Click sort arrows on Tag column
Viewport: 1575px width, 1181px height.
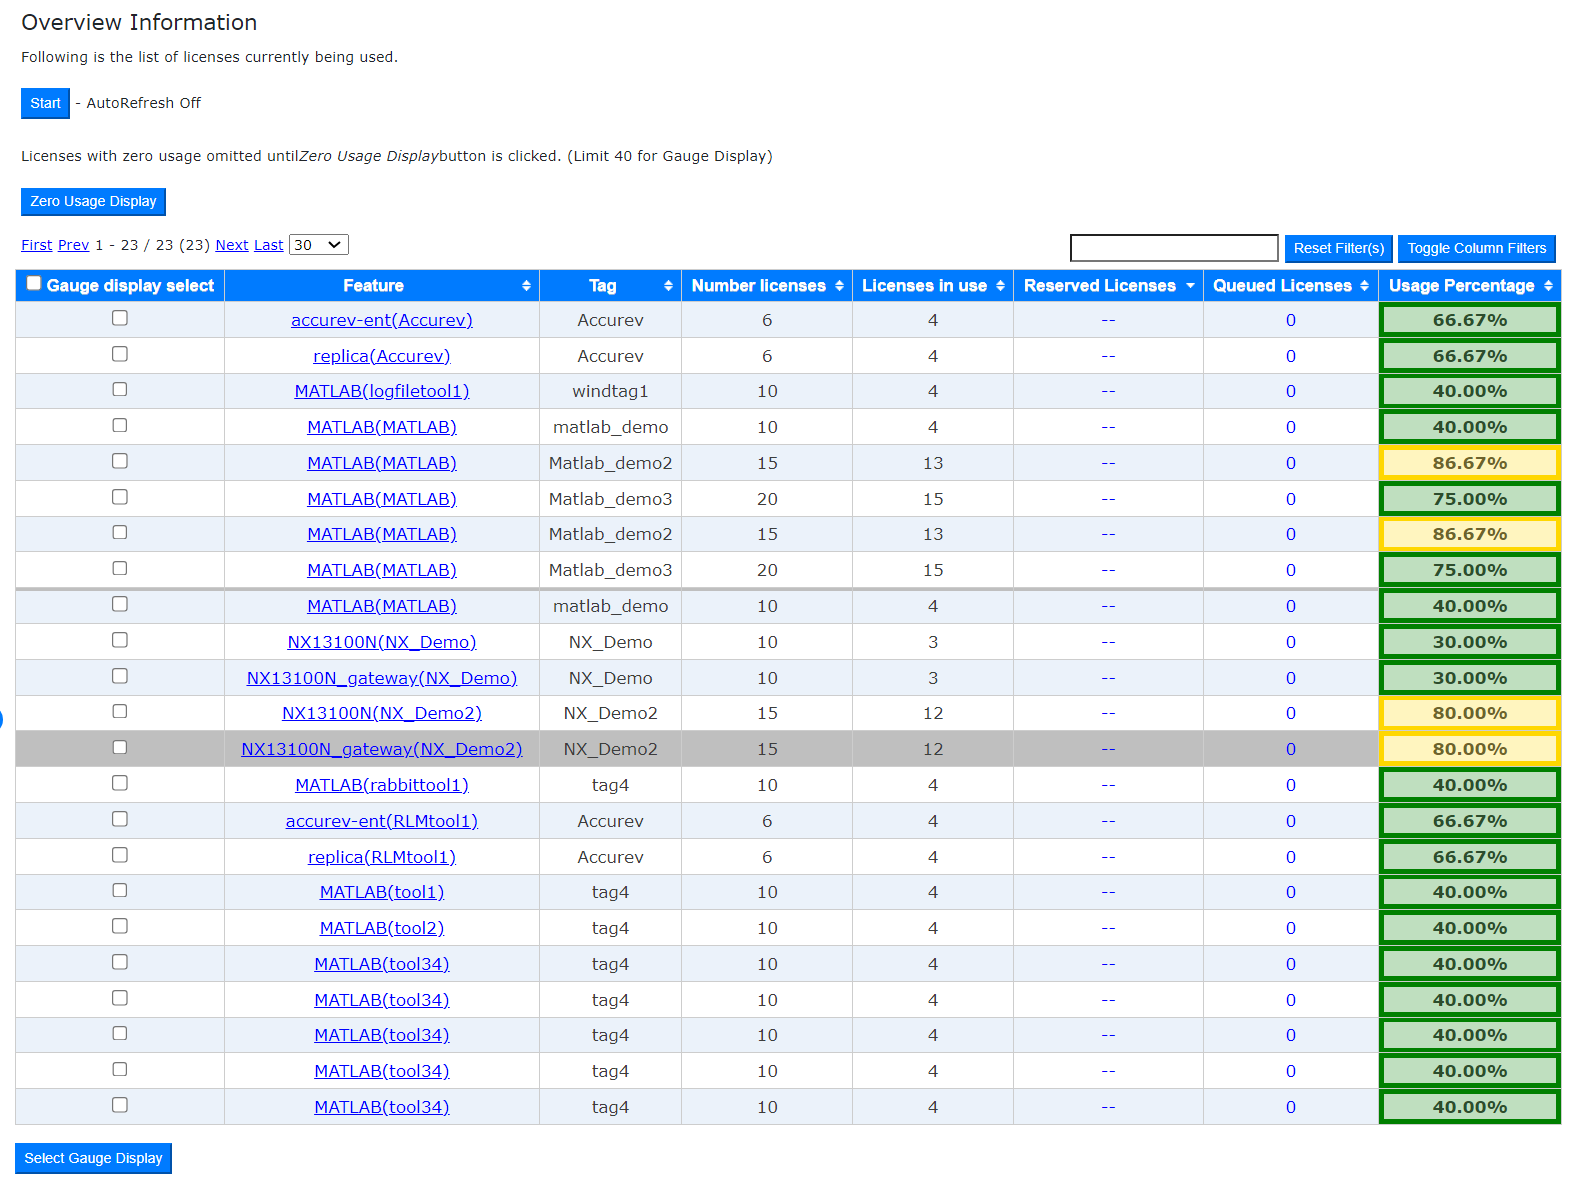point(668,286)
